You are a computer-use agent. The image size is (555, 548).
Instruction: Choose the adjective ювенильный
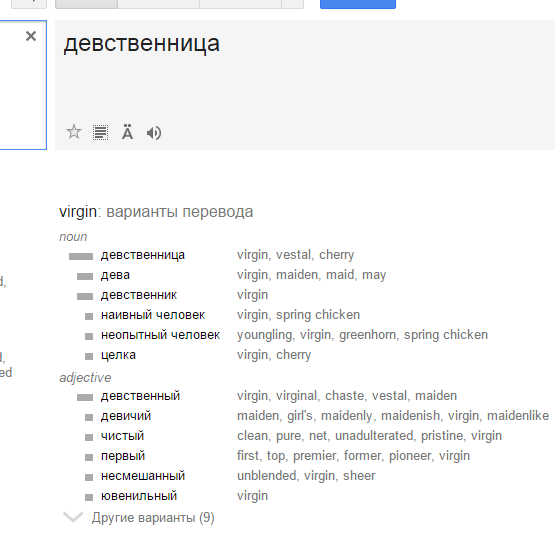139,496
